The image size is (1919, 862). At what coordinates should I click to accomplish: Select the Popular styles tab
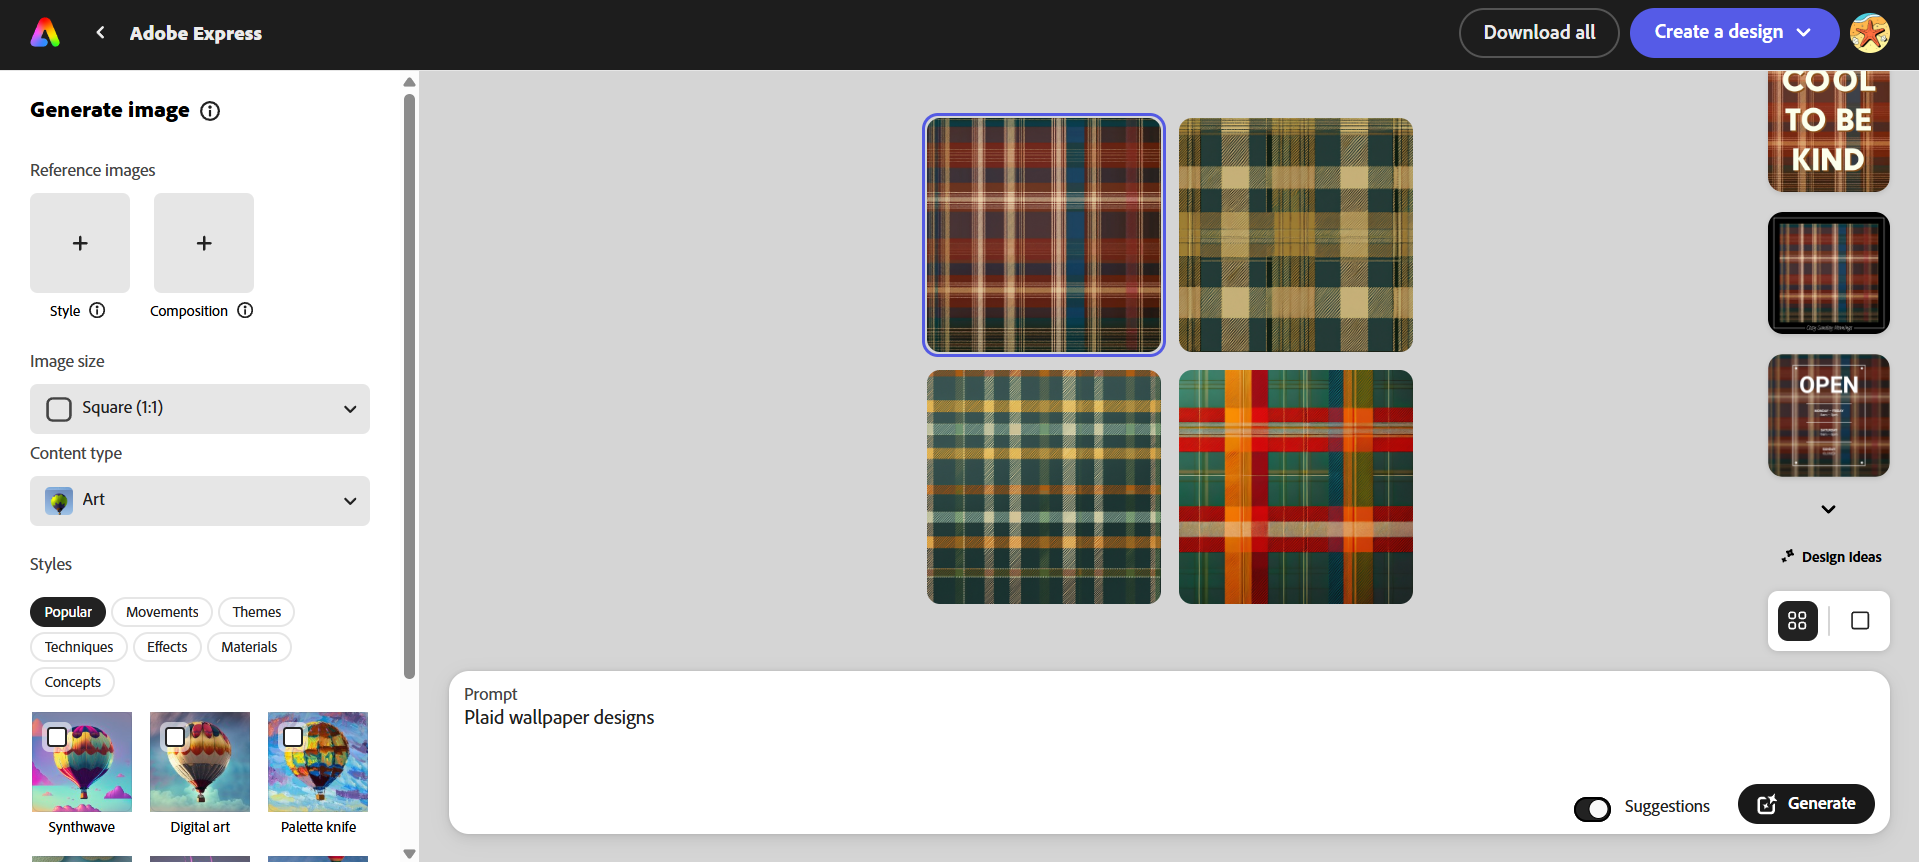pyautogui.click(x=68, y=612)
